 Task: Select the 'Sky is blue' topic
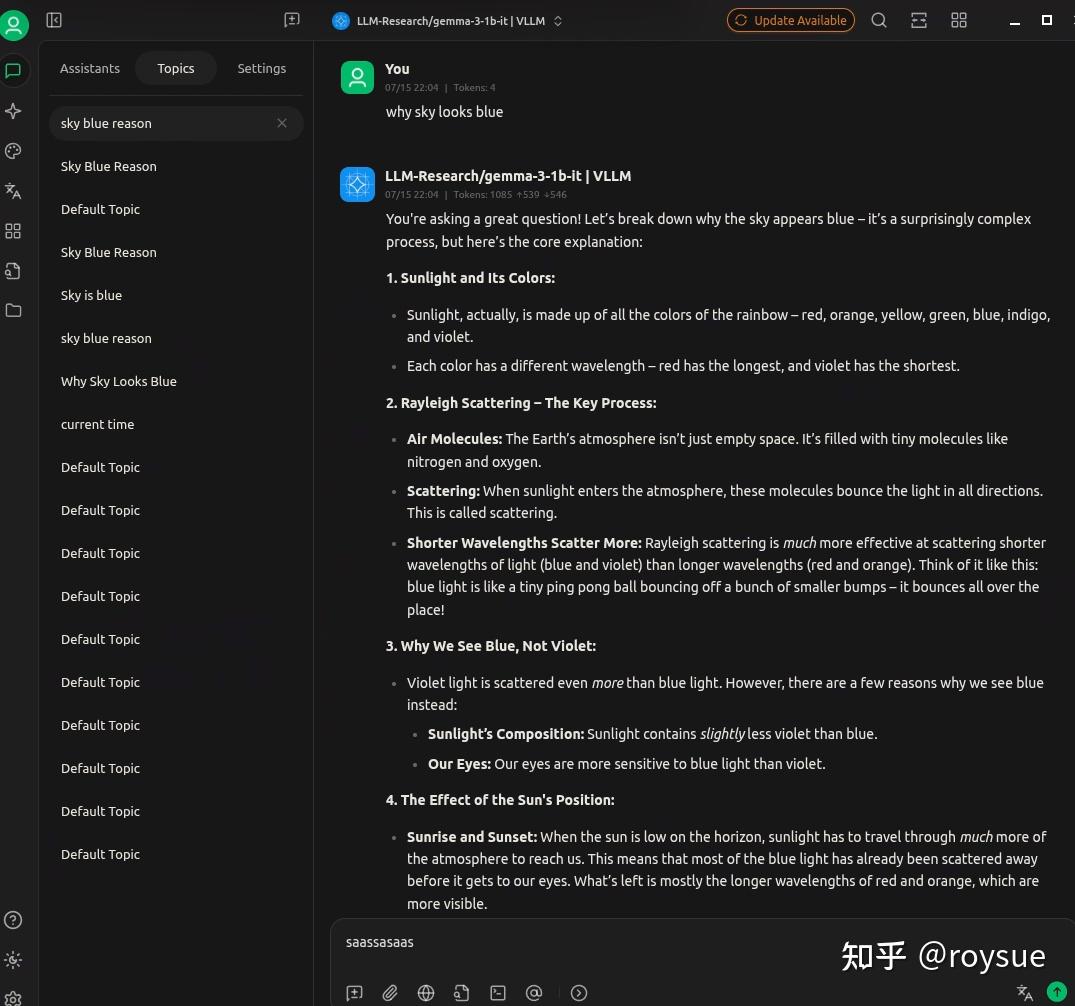click(176, 296)
